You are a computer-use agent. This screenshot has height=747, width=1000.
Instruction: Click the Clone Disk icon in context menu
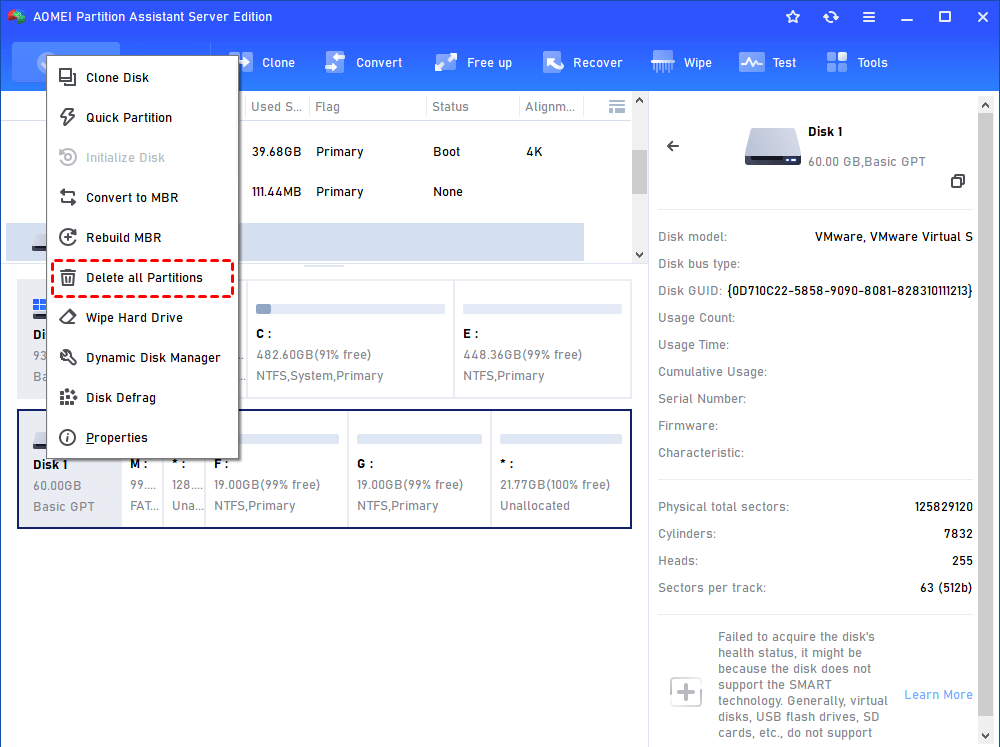click(68, 77)
